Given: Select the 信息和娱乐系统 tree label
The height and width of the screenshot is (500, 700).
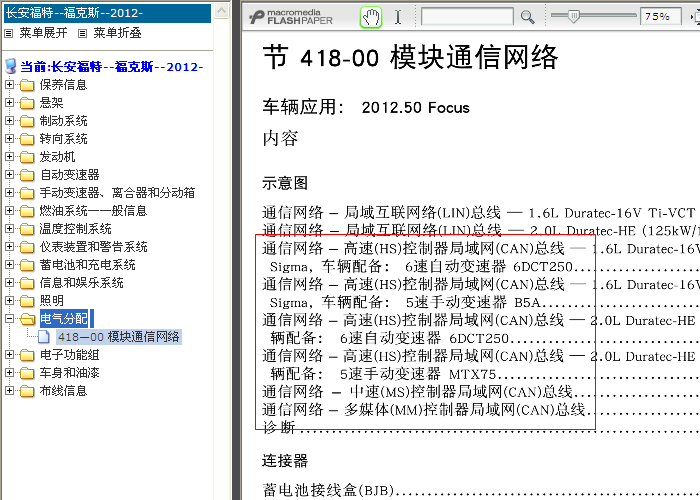Looking at the screenshot, I should [81, 282].
